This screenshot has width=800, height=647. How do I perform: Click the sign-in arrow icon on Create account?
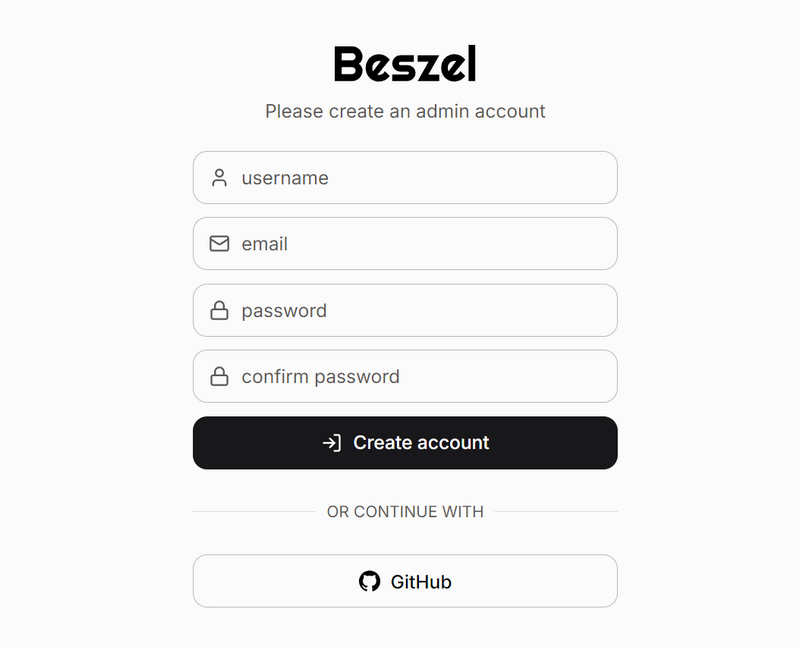click(332, 443)
